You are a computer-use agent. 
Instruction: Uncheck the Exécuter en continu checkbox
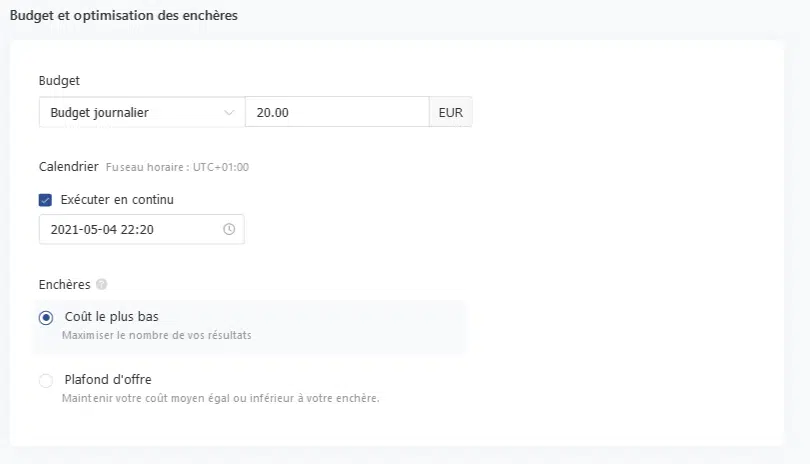click(45, 200)
